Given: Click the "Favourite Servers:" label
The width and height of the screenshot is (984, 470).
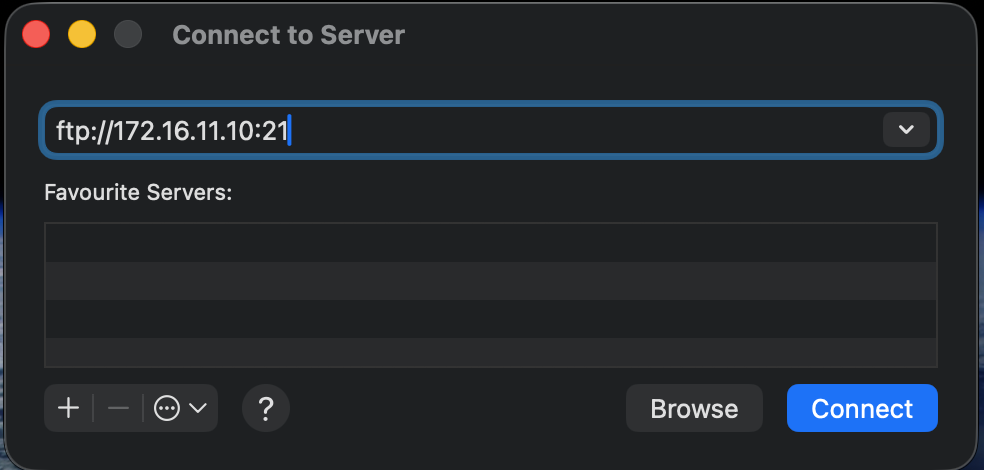Looking at the screenshot, I should point(138,192).
